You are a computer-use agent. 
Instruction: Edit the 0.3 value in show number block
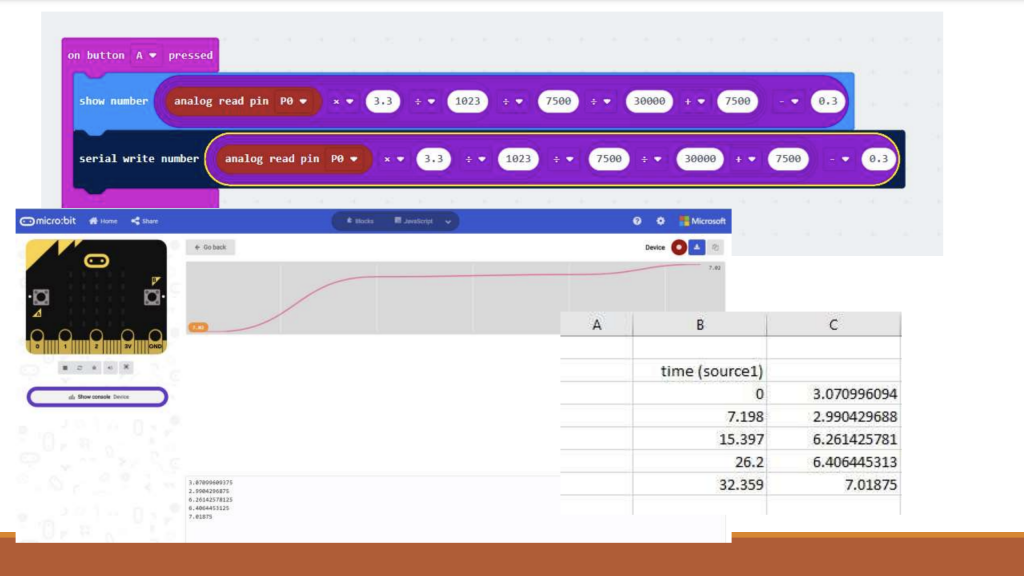(x=827, y=101)
